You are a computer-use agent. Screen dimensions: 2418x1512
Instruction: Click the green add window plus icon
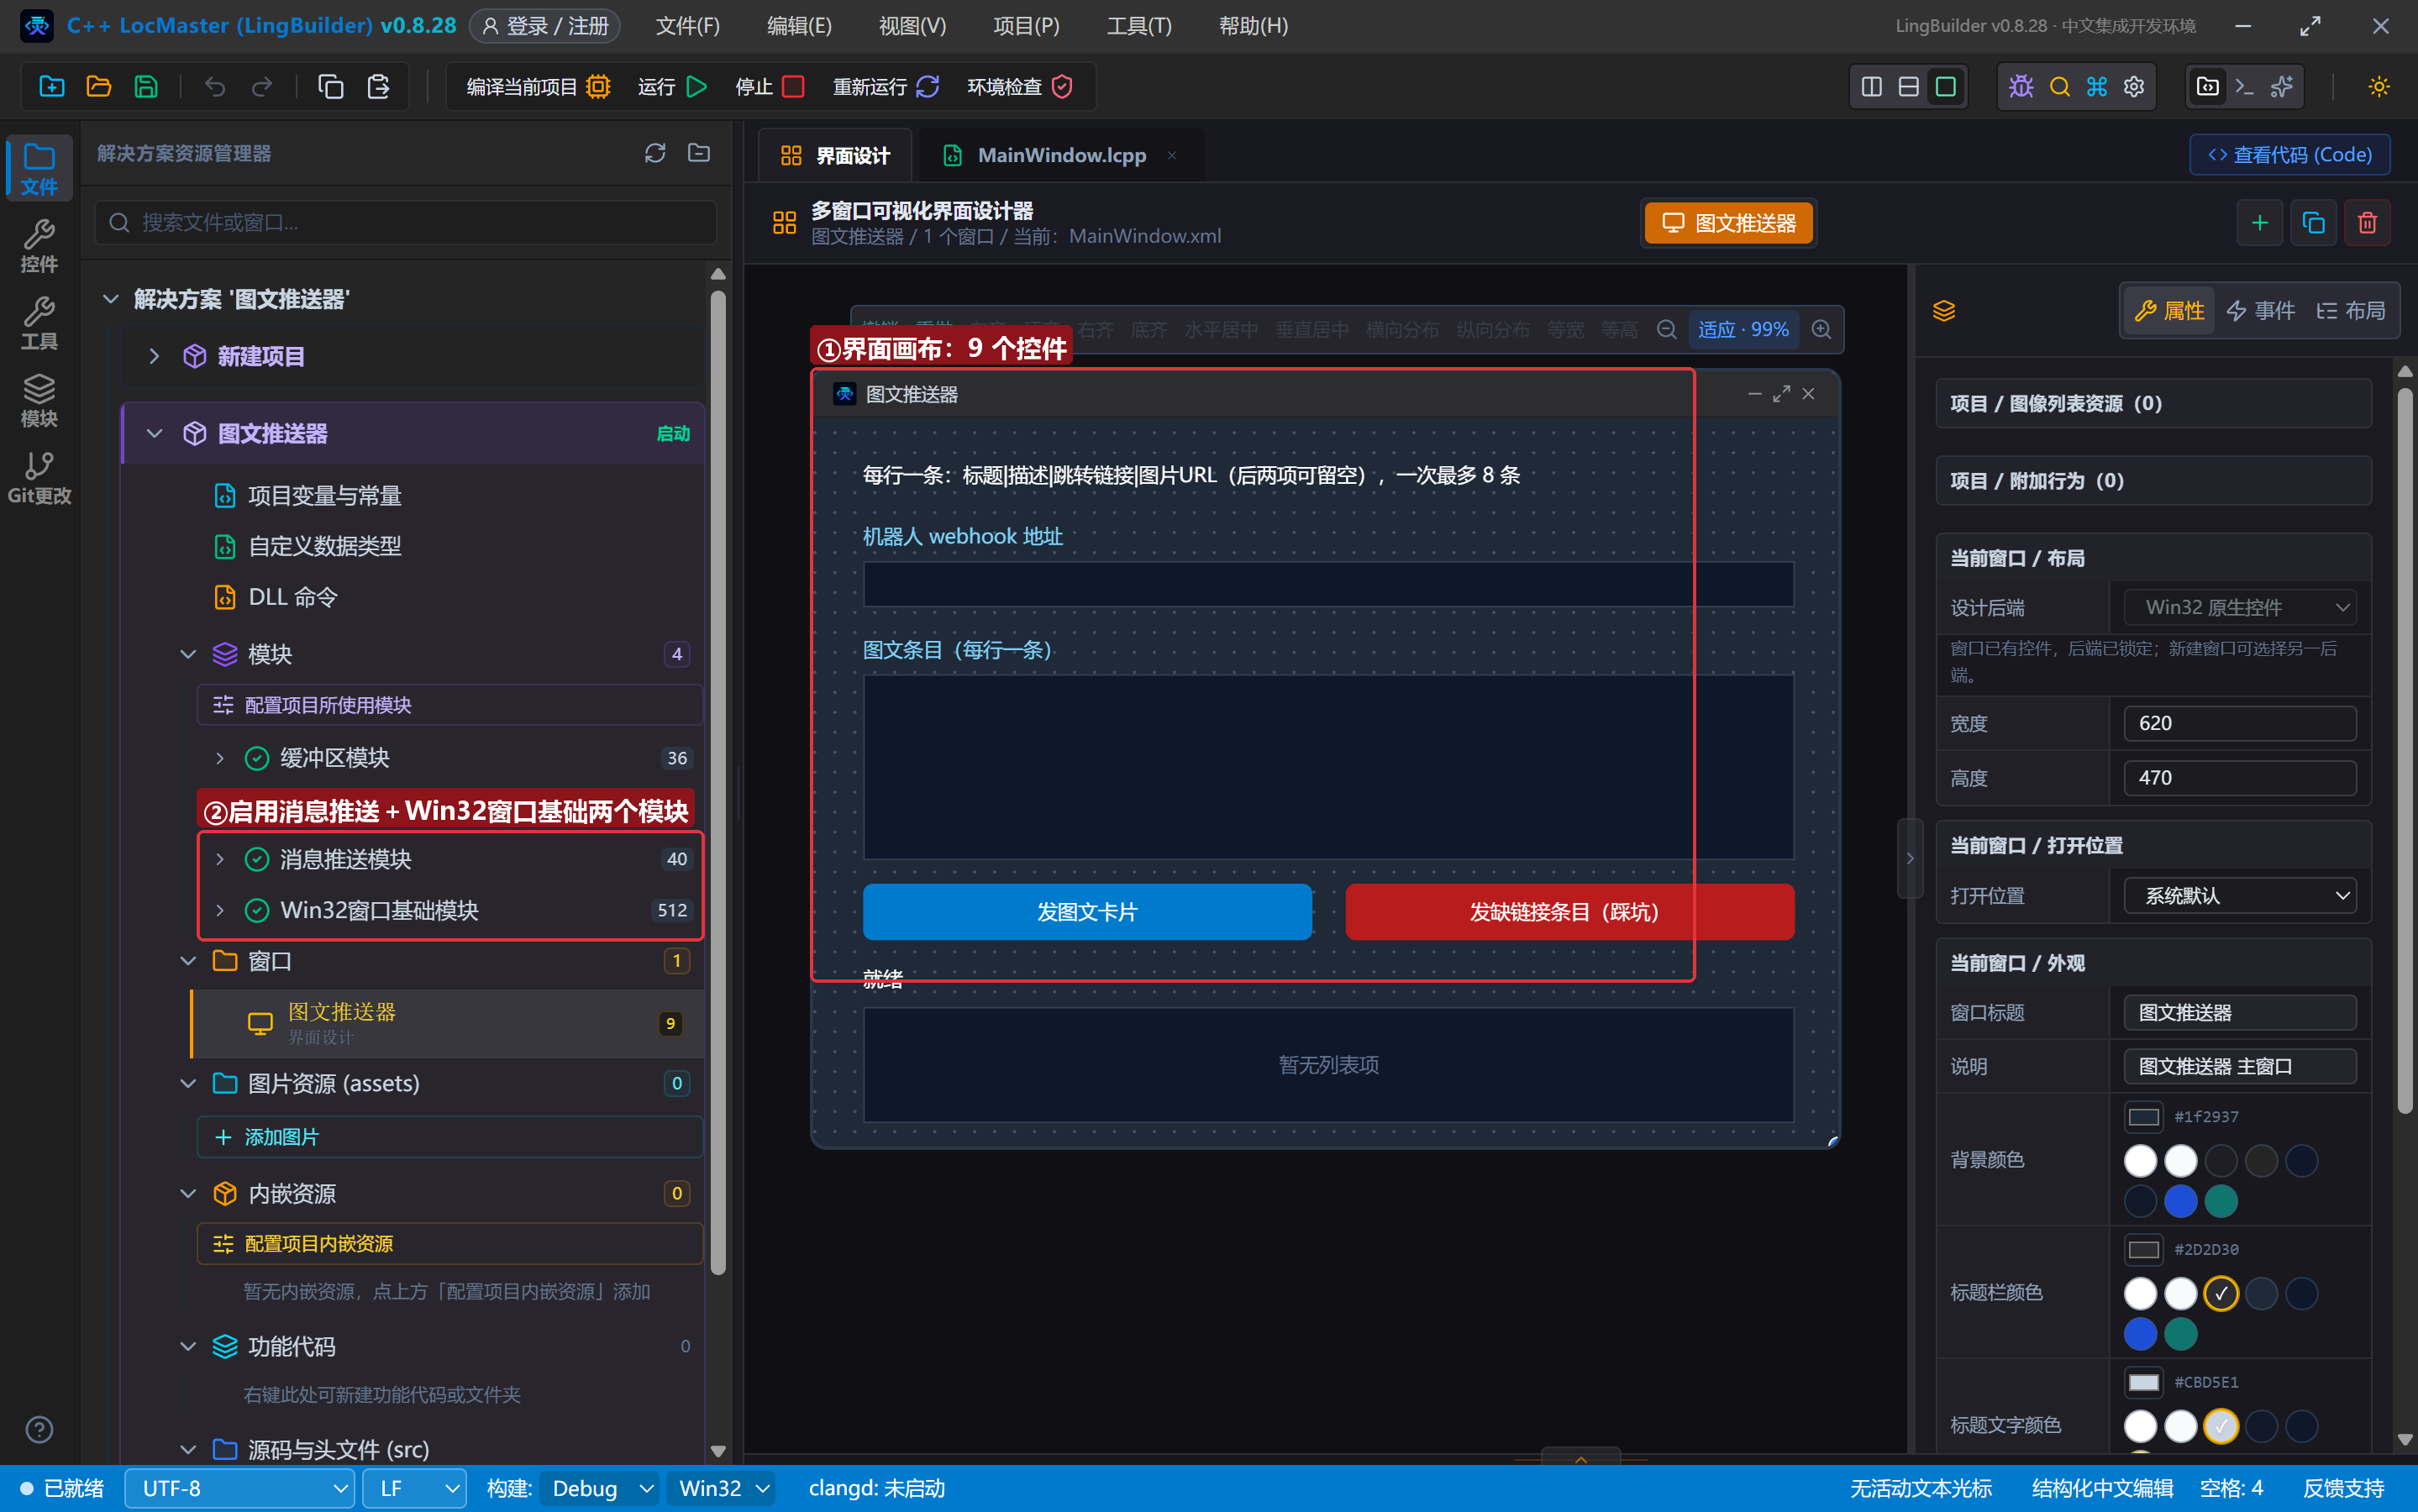pos(2259,223)
